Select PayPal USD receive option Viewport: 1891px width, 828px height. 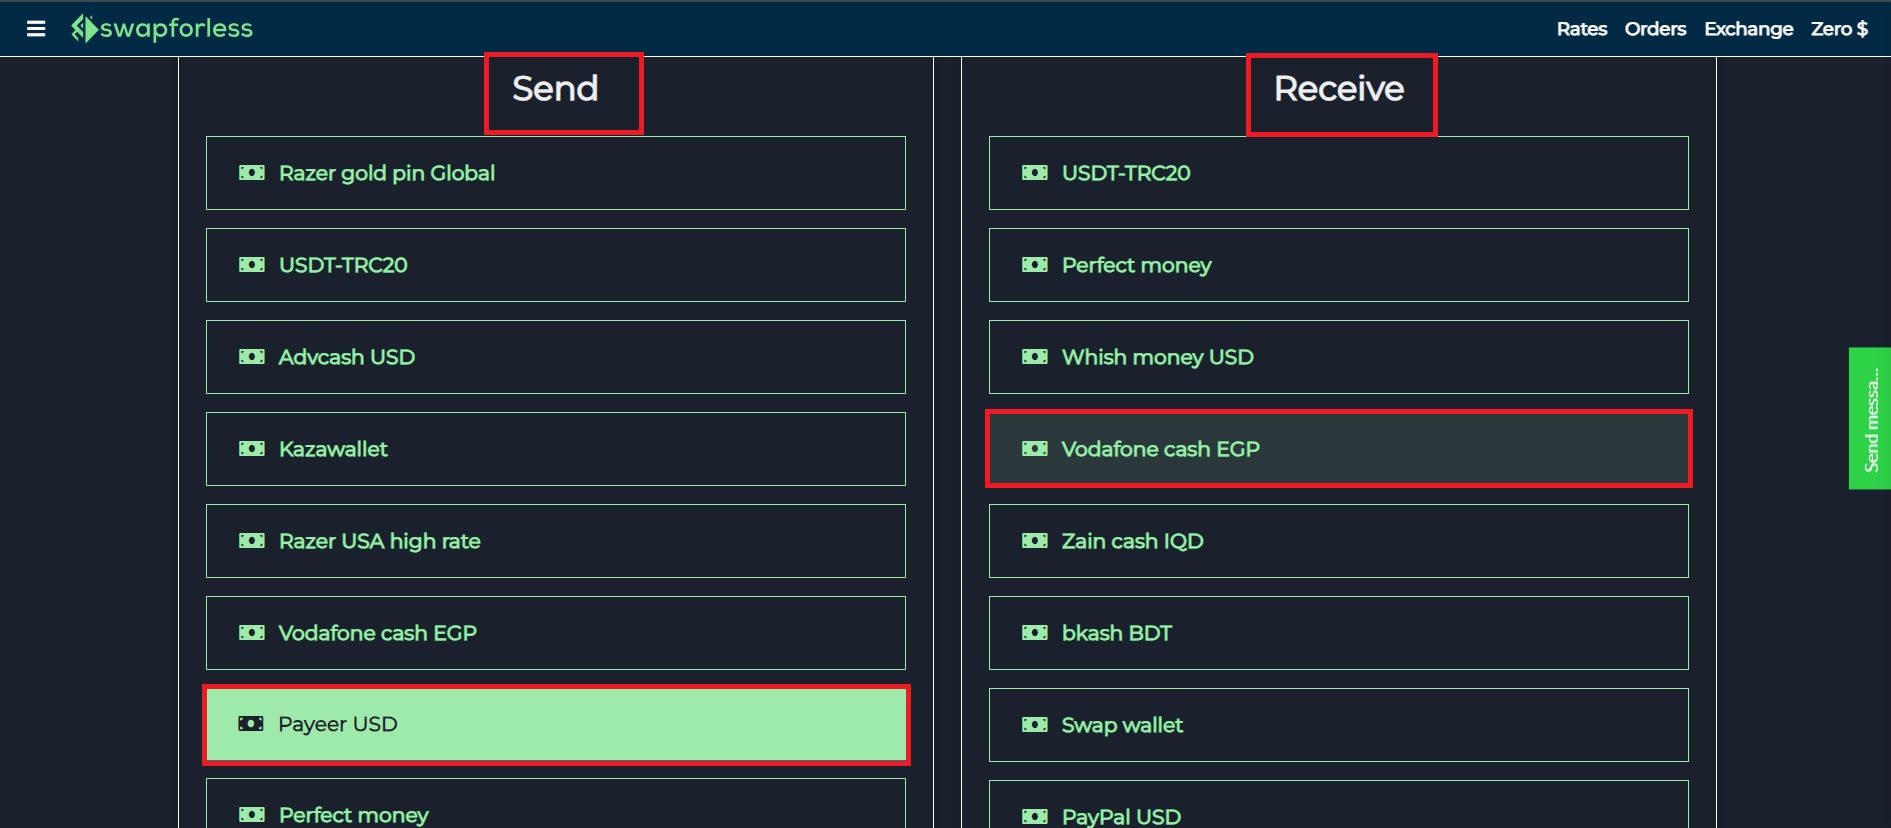tap(1339, 804)
